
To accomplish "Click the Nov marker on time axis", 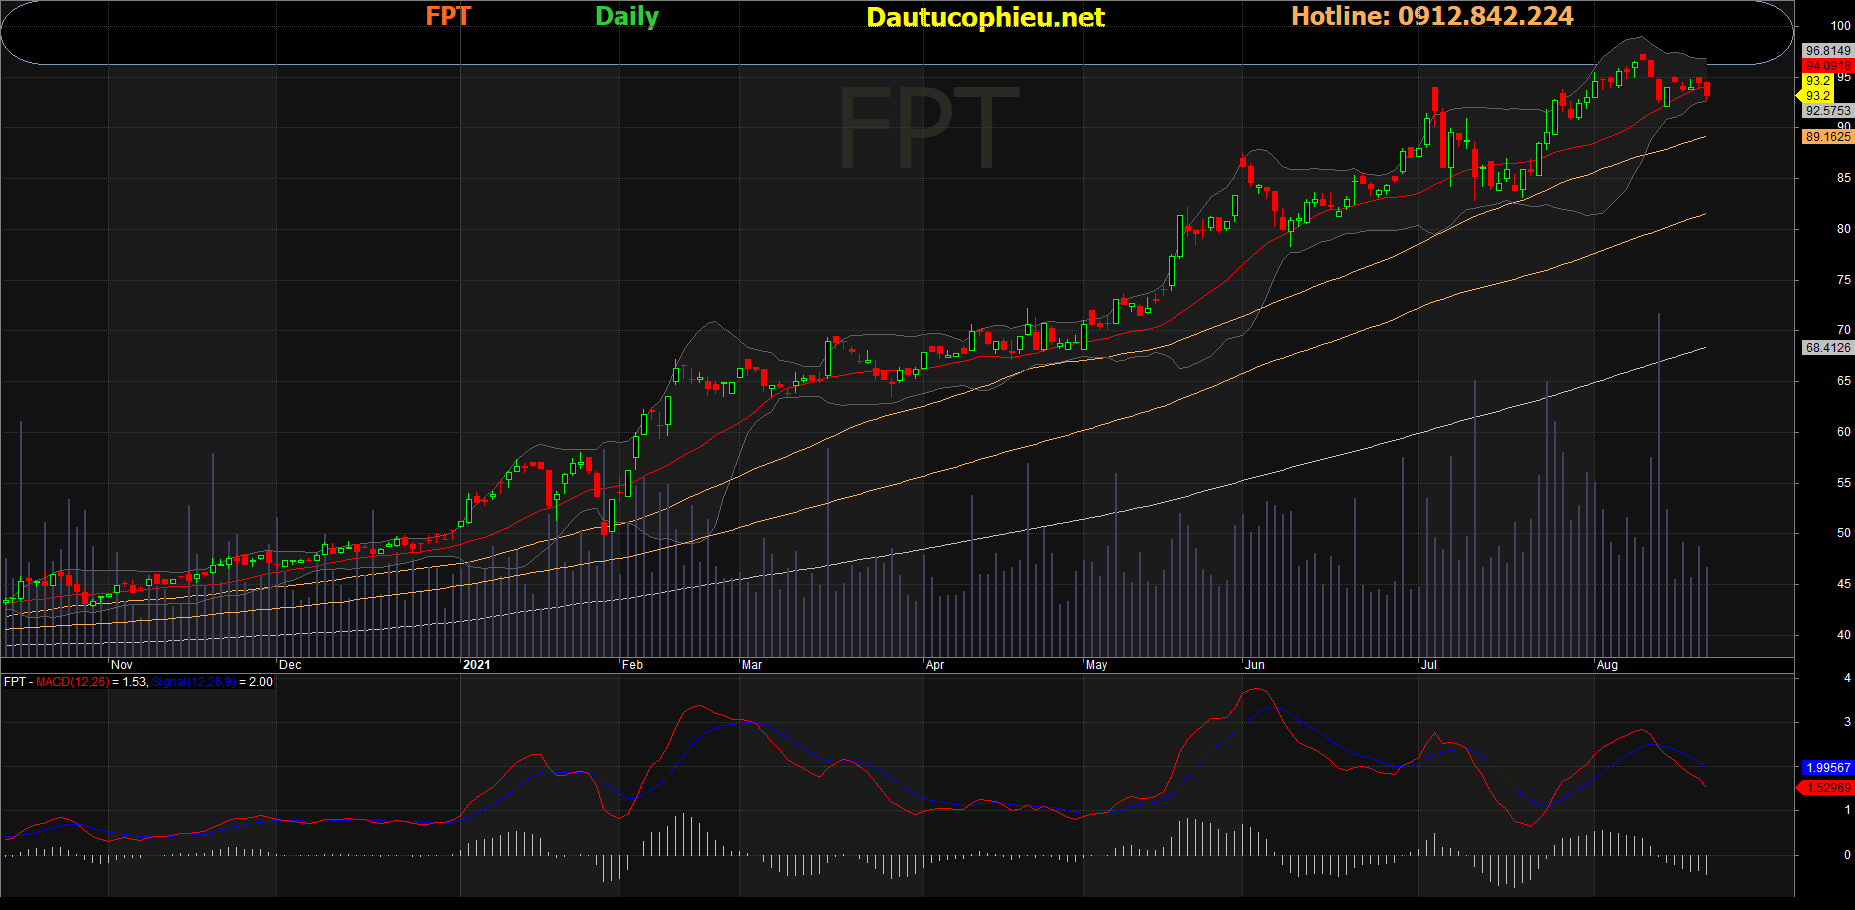I will 122,665.
